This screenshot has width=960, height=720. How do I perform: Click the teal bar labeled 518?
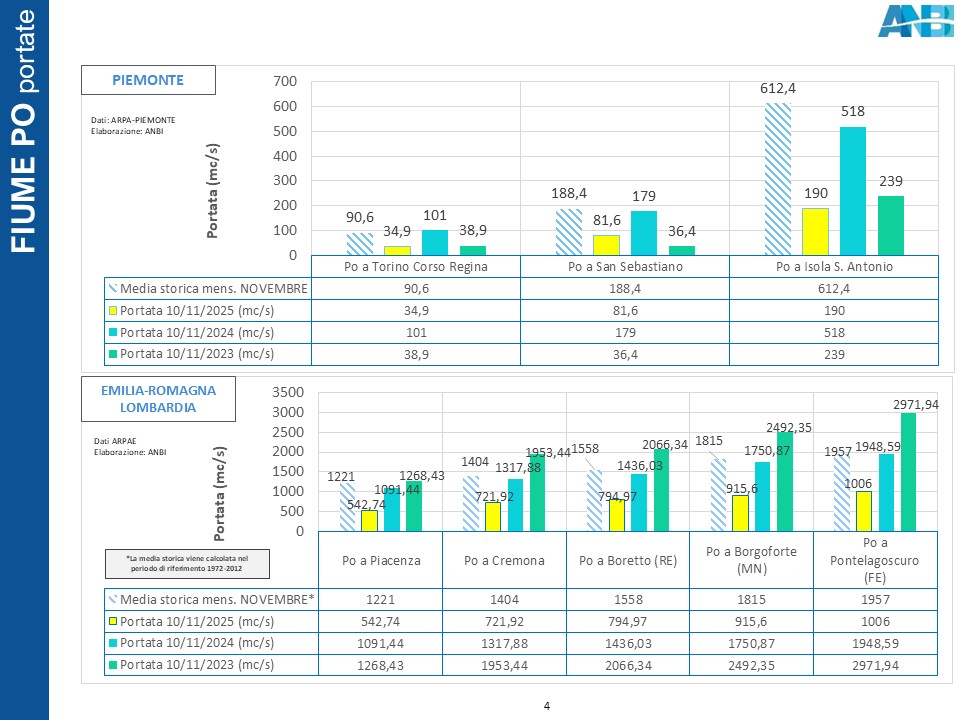[852, 191]
